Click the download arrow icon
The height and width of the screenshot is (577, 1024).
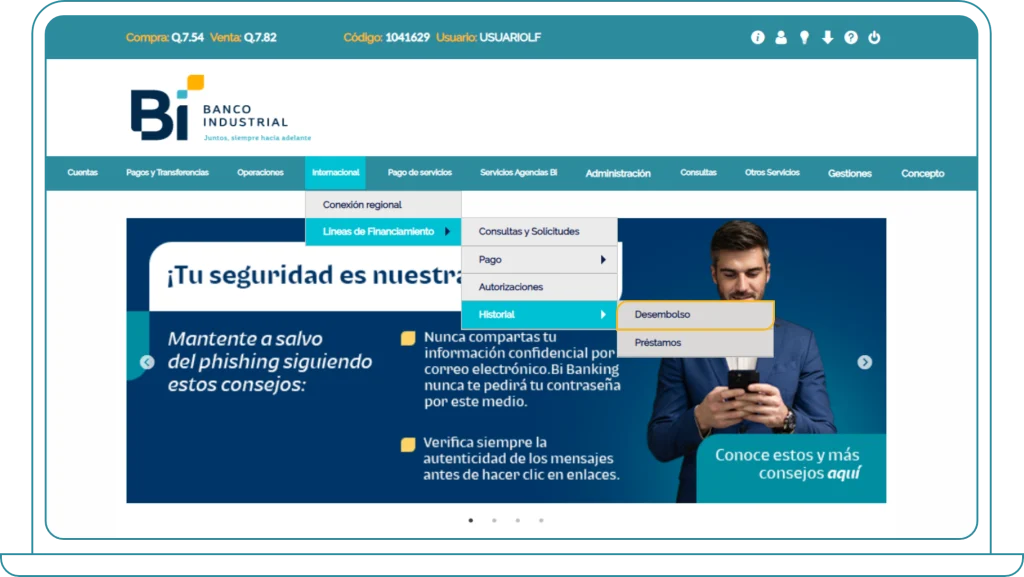(827, 38)
